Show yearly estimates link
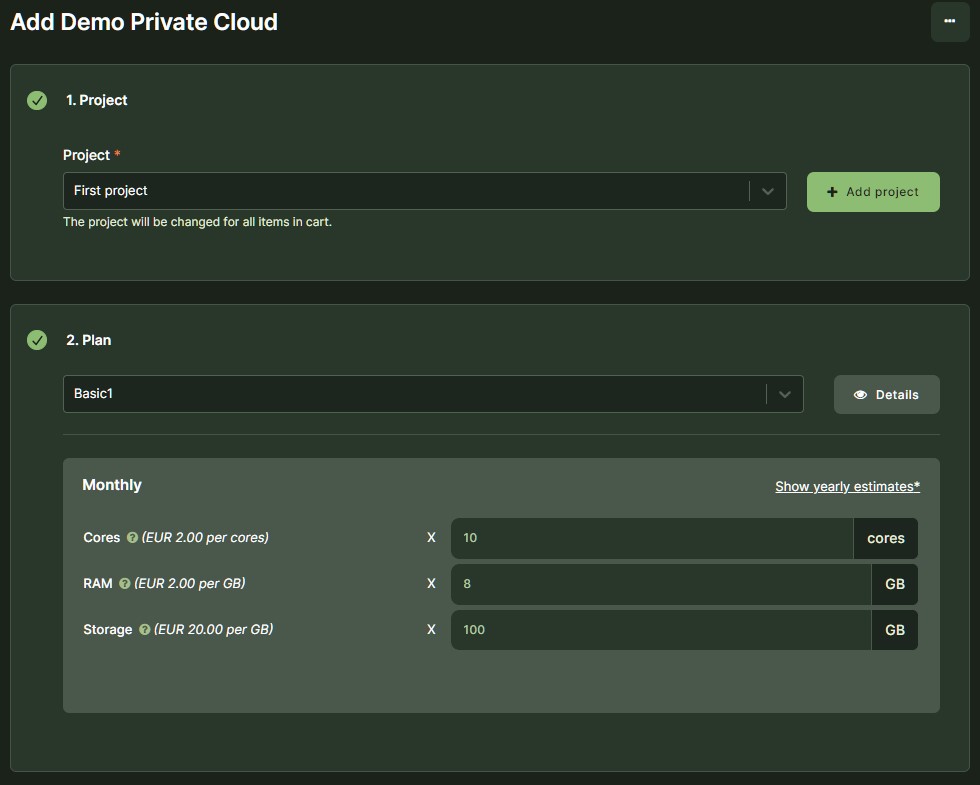 point(847,486)
